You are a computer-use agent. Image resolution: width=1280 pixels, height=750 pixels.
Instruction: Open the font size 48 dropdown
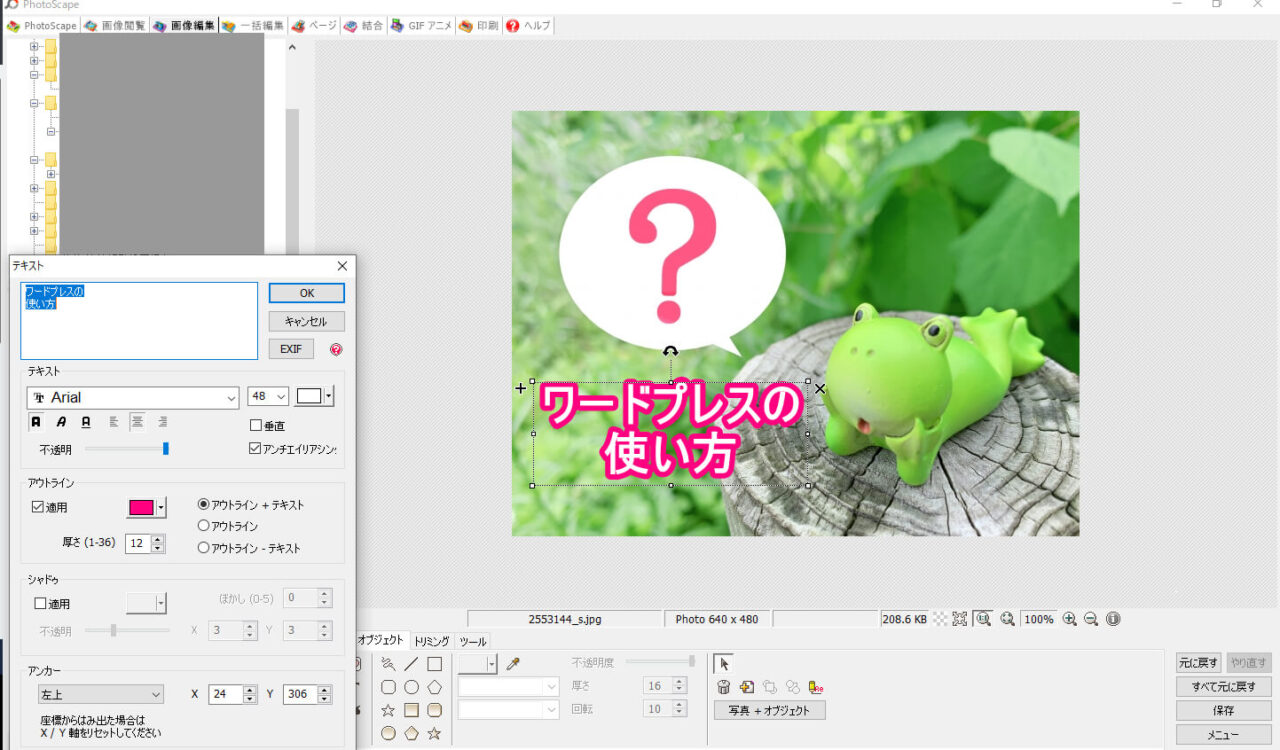pos(281,397)
